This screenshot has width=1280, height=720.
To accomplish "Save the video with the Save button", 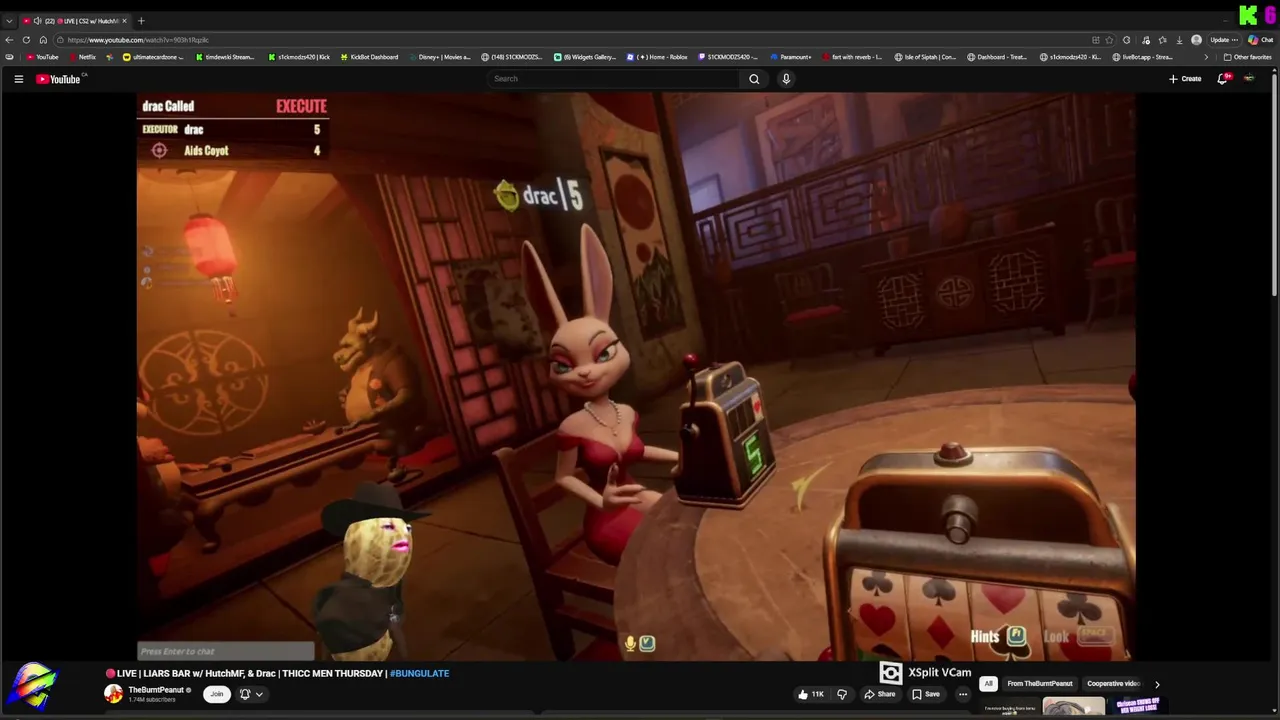I will (925, 694).
